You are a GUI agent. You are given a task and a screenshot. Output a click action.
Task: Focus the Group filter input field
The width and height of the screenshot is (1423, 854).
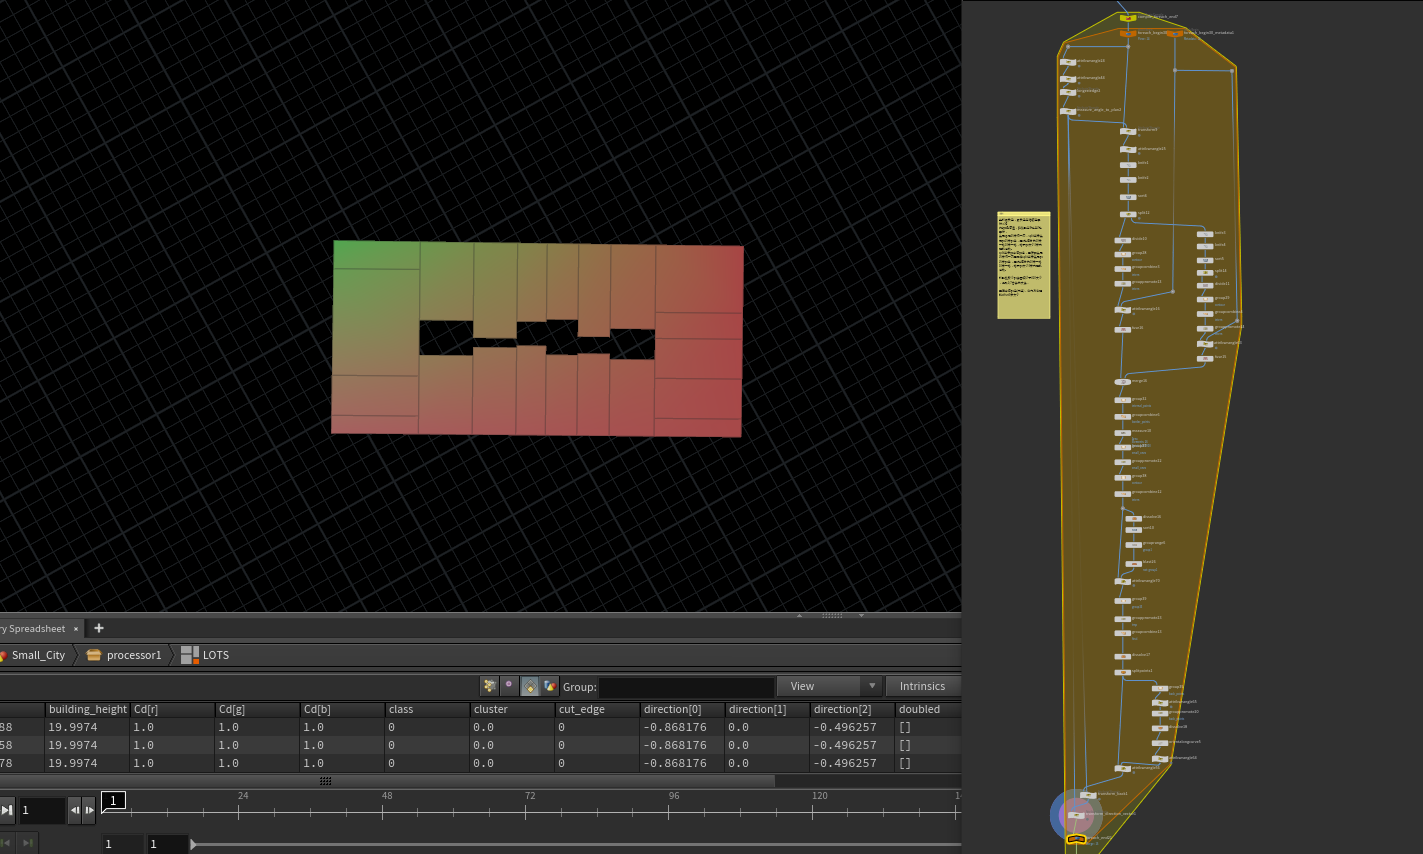(x=686, y=687)
